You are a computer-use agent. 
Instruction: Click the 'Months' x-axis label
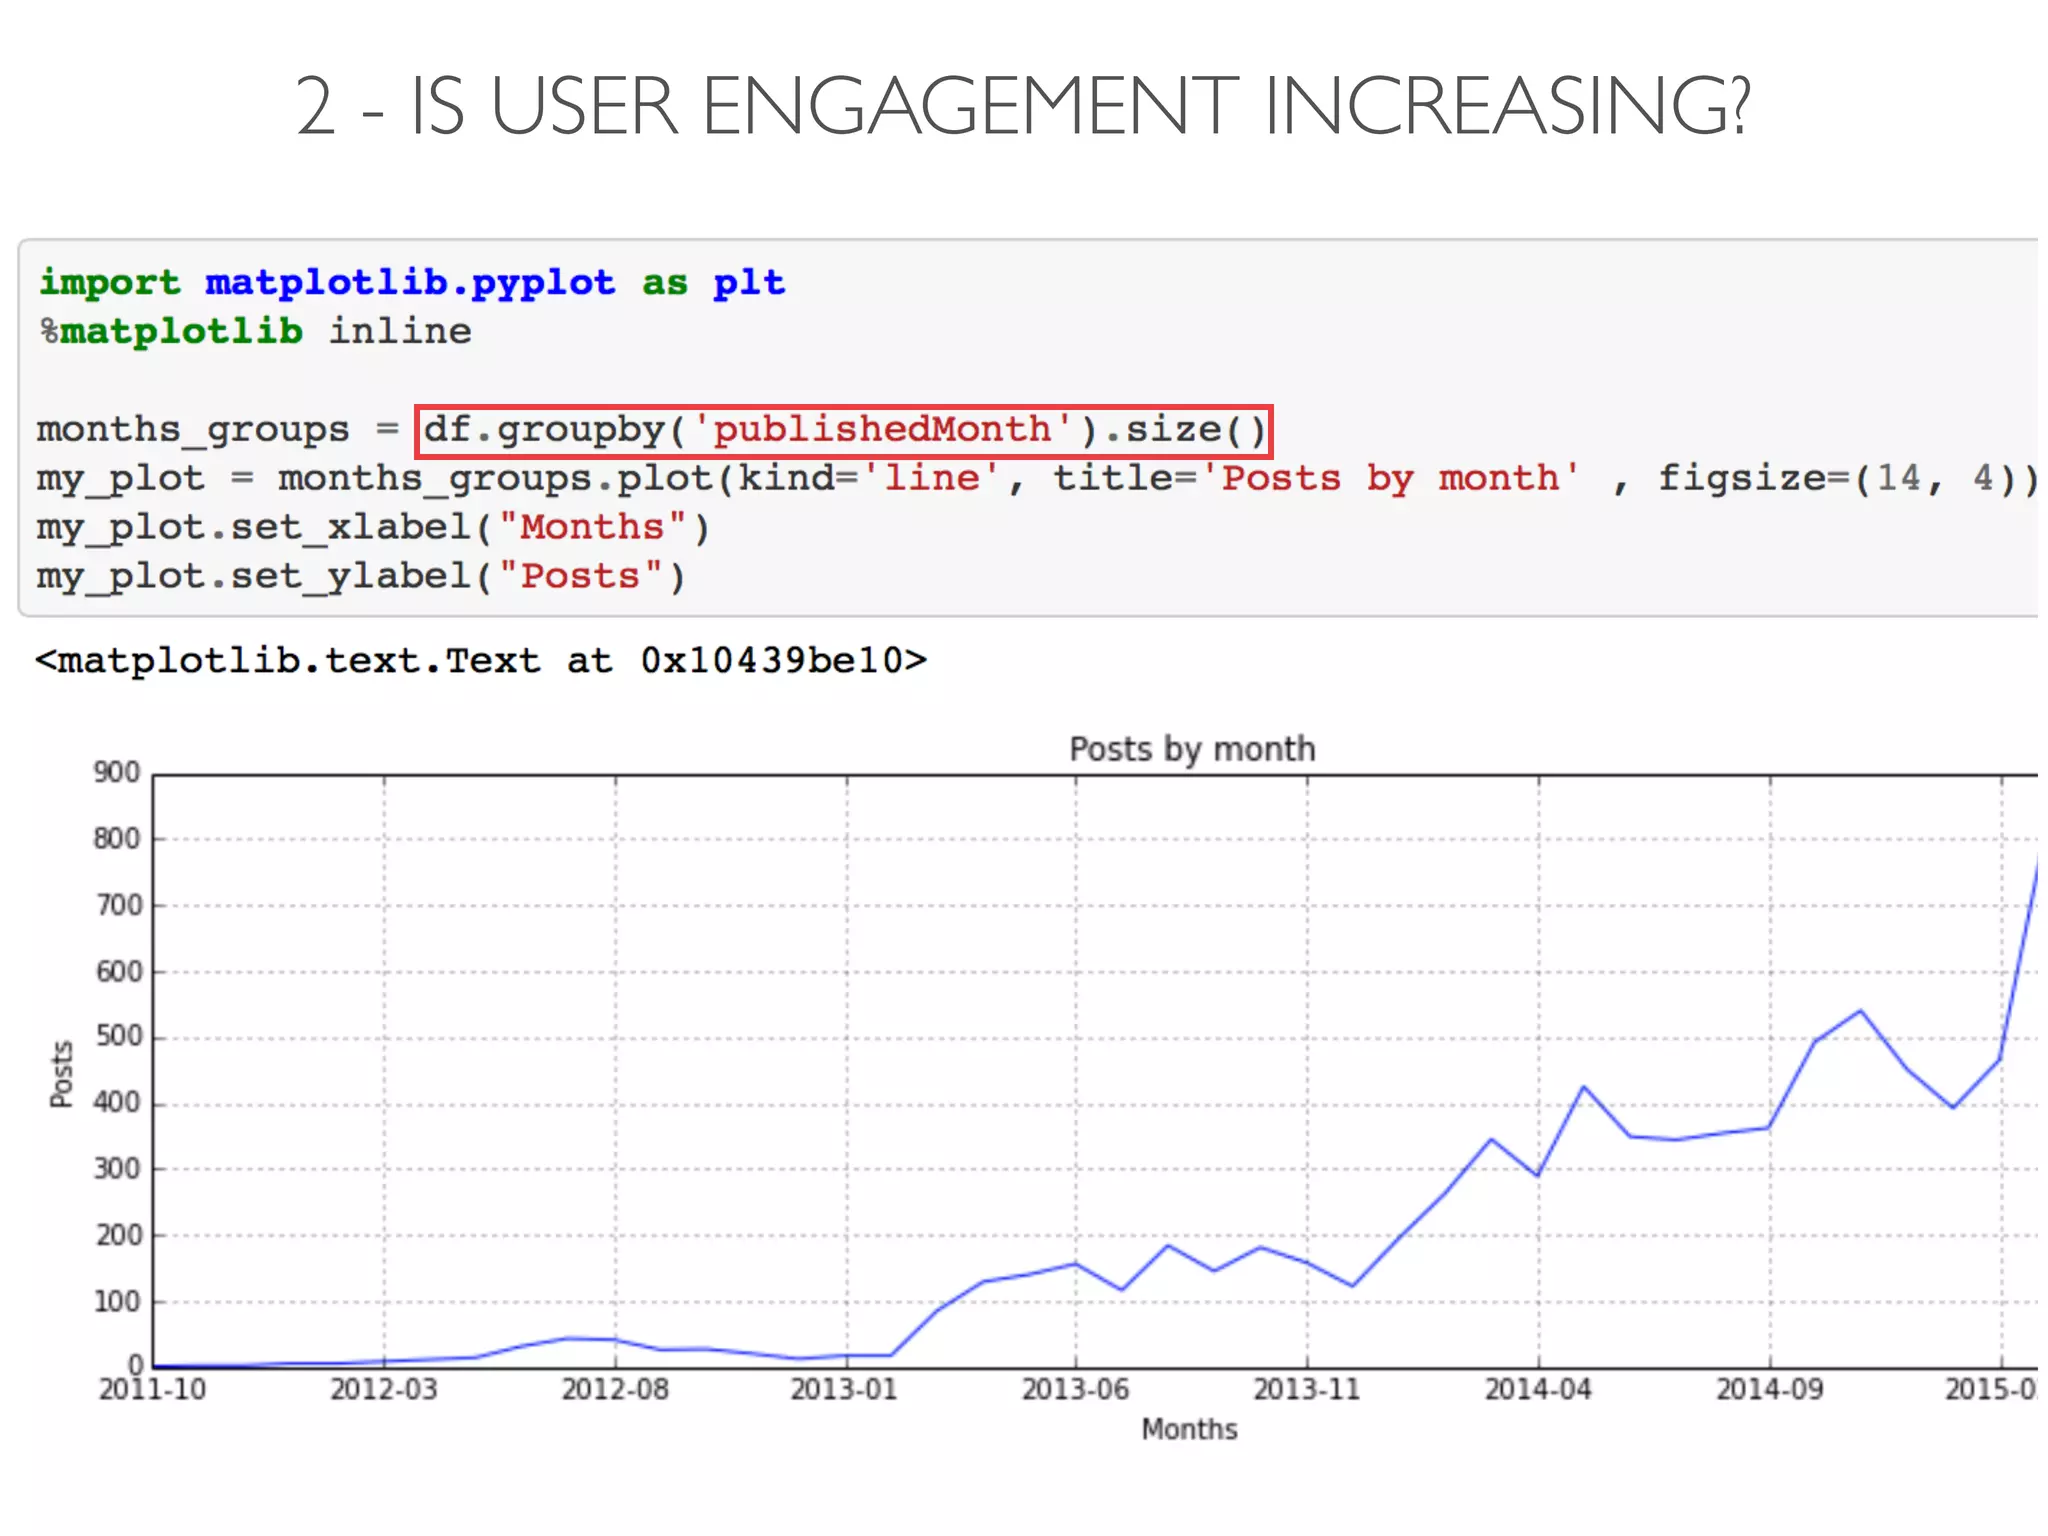1189,1430
